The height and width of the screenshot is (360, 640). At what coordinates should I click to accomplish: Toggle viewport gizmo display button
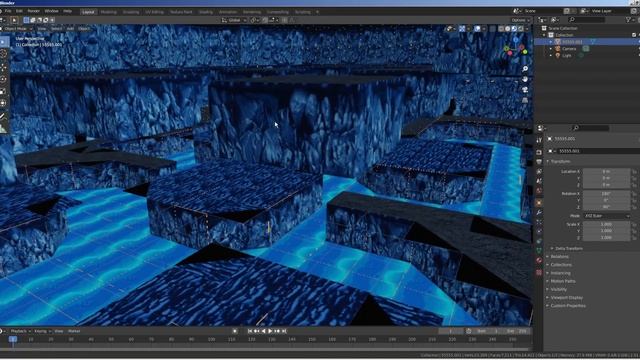click(x=462, y=29)
